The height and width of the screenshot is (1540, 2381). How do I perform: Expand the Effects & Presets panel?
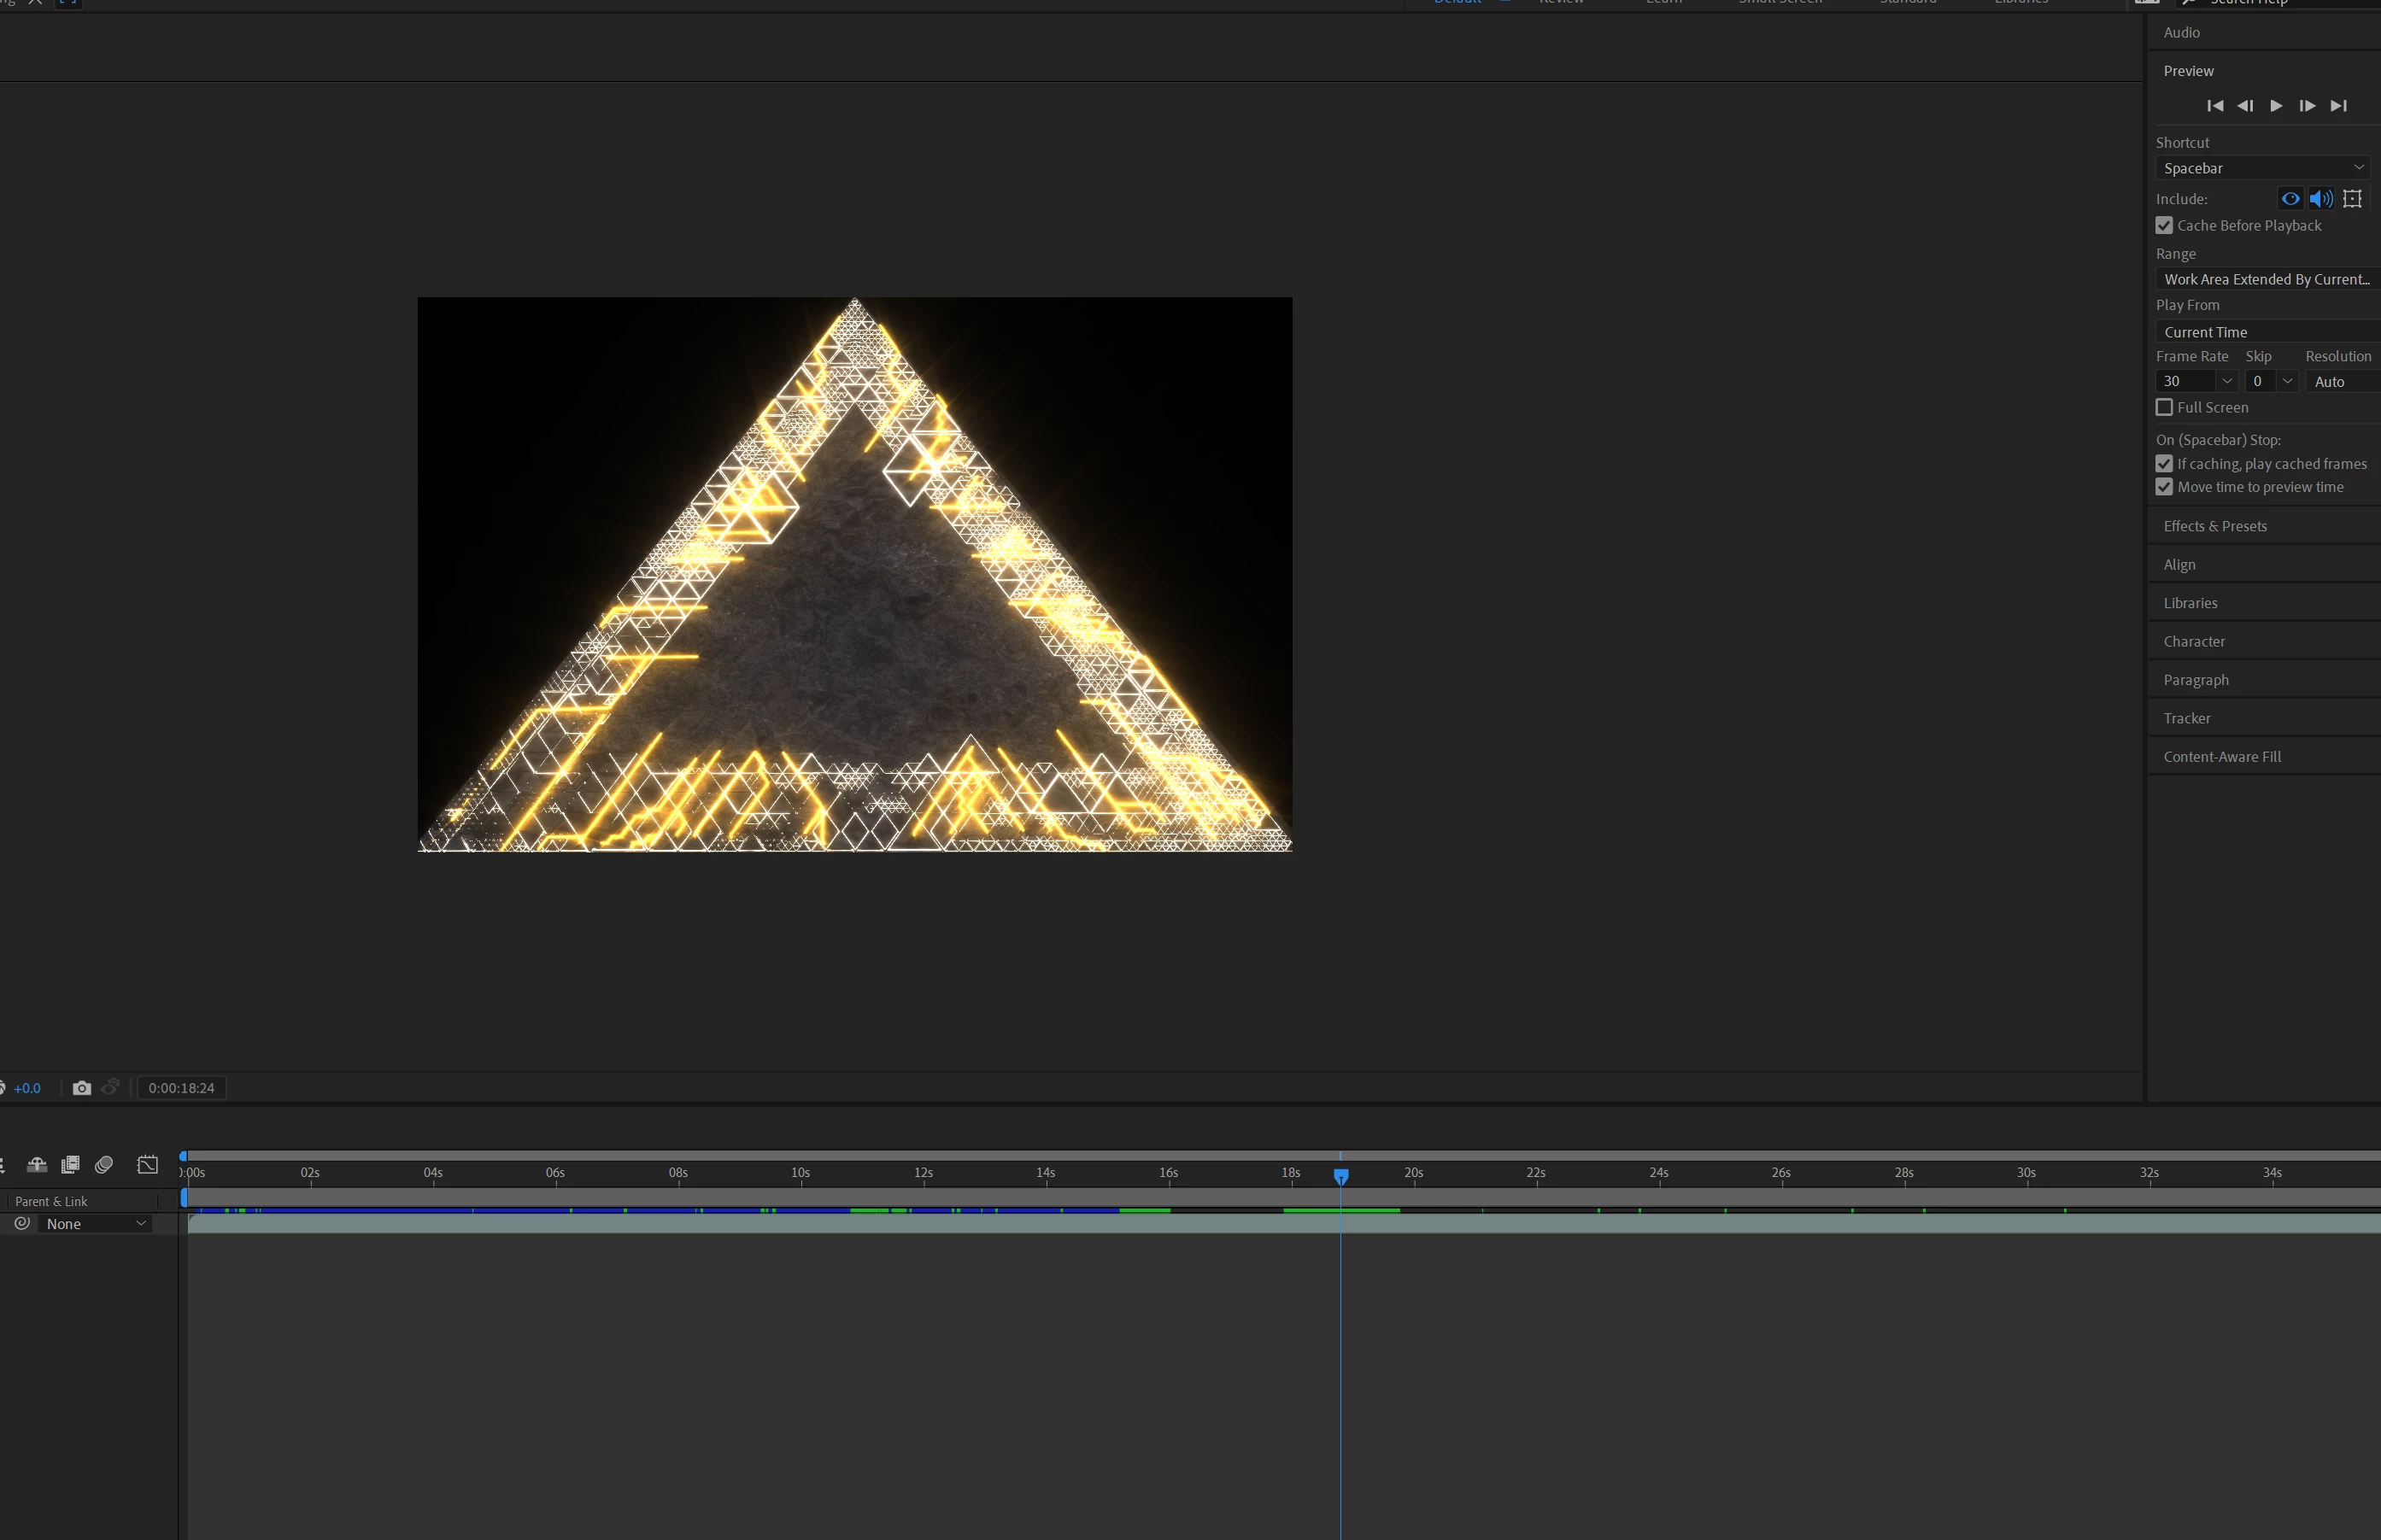tap(2215, 526)
